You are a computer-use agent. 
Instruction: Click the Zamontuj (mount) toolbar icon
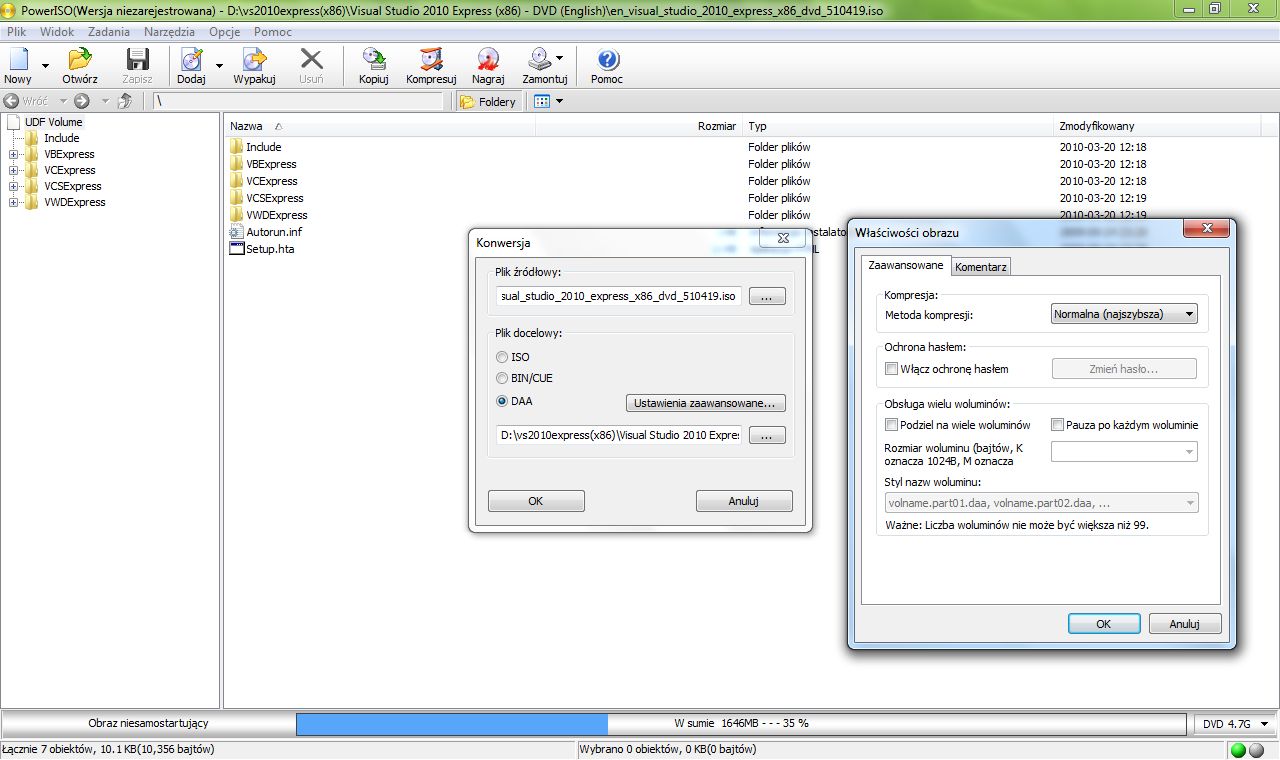point(540,60)
